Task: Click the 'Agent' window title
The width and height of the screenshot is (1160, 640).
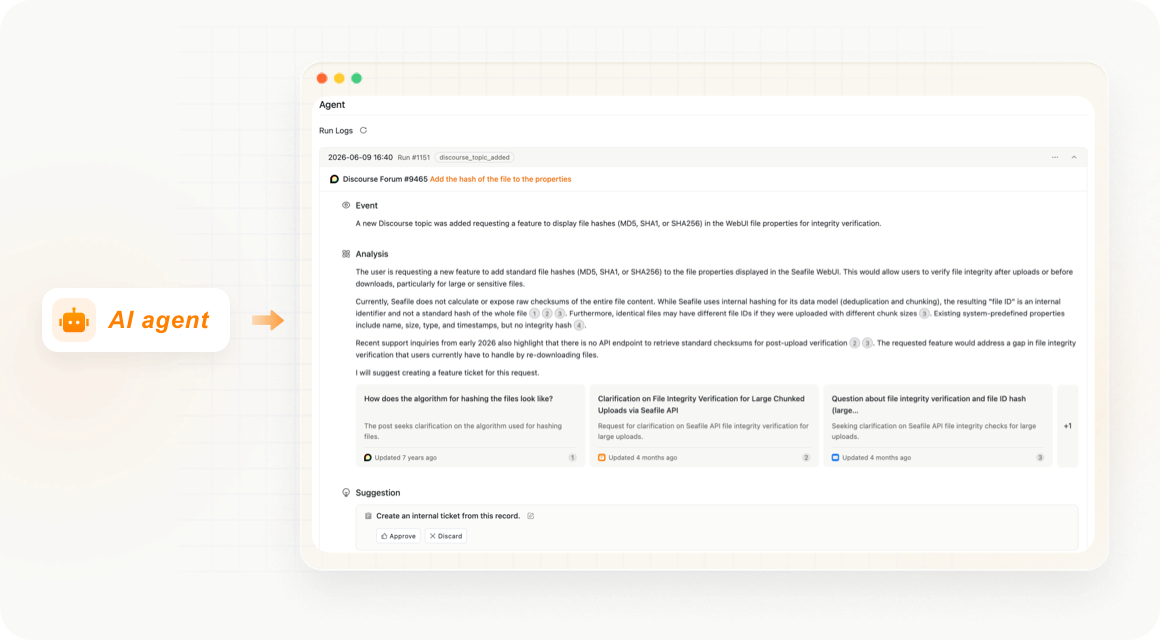Action: coord(332,104)
